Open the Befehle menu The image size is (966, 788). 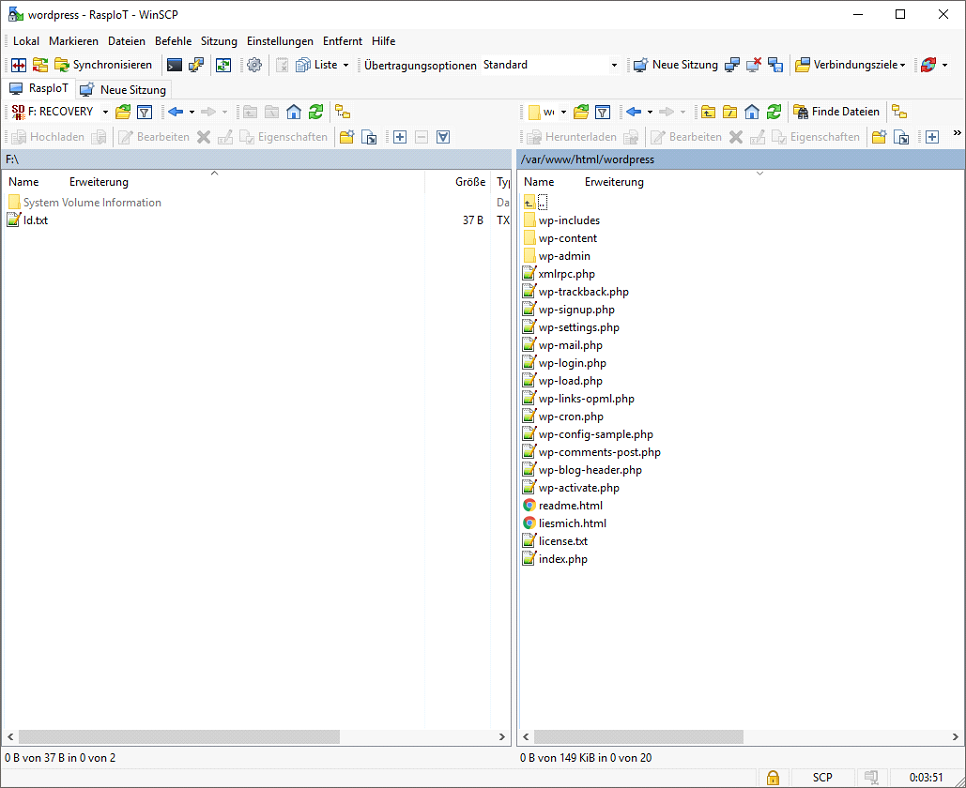tap(173, 41)
